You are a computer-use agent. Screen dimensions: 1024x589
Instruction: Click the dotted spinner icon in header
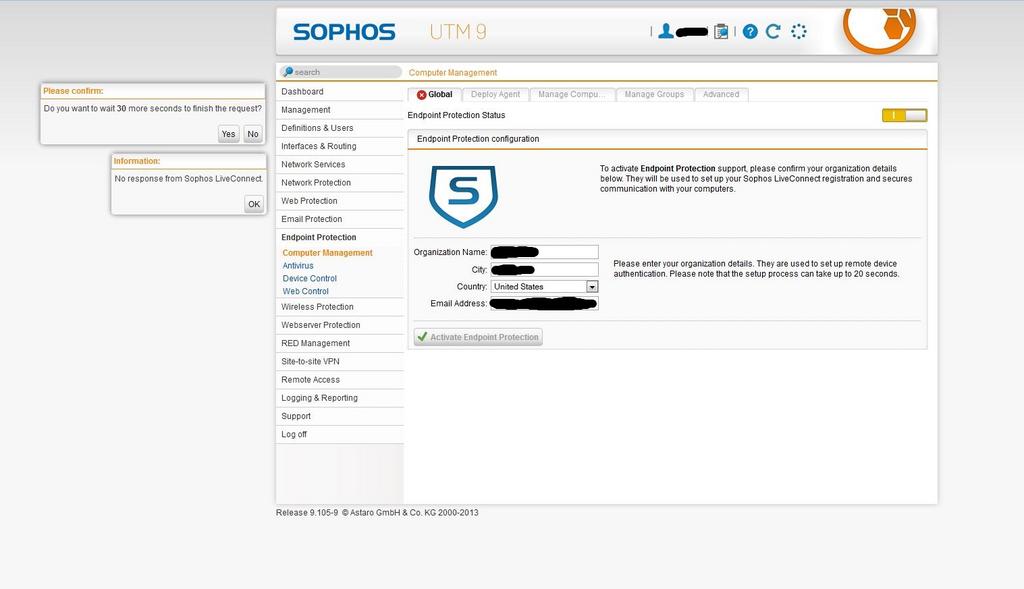(799, 31)
